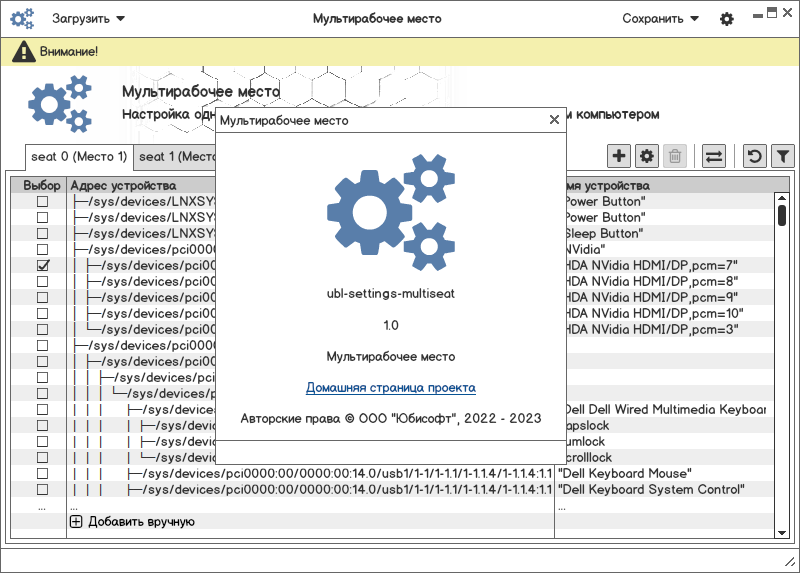Click the Выбор column header
Screen dimensions: 800x573
[x=42, y=186]
